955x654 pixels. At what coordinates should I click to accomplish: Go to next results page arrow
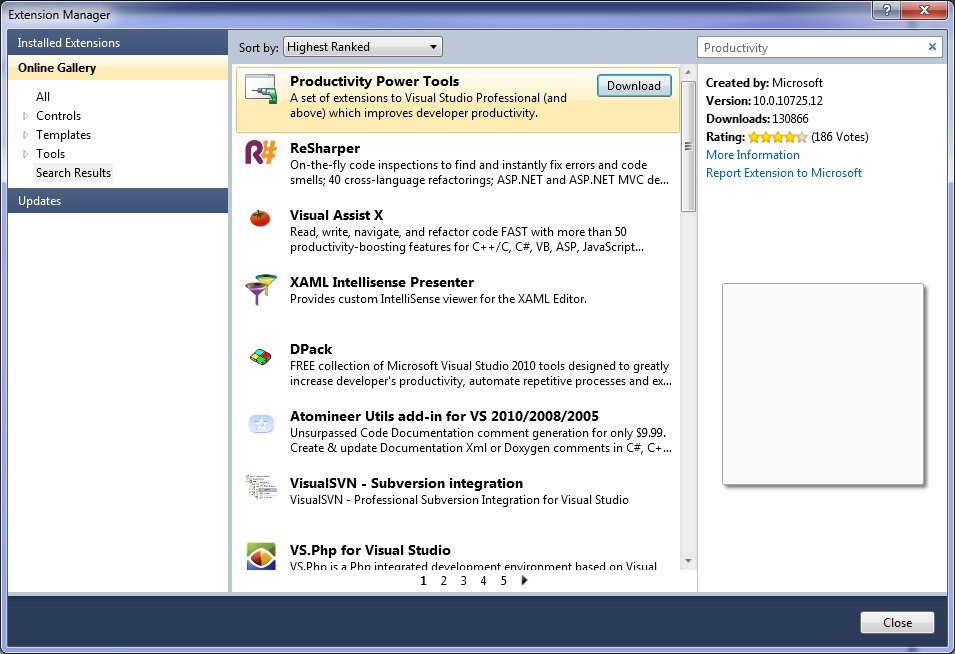(524, 580)
